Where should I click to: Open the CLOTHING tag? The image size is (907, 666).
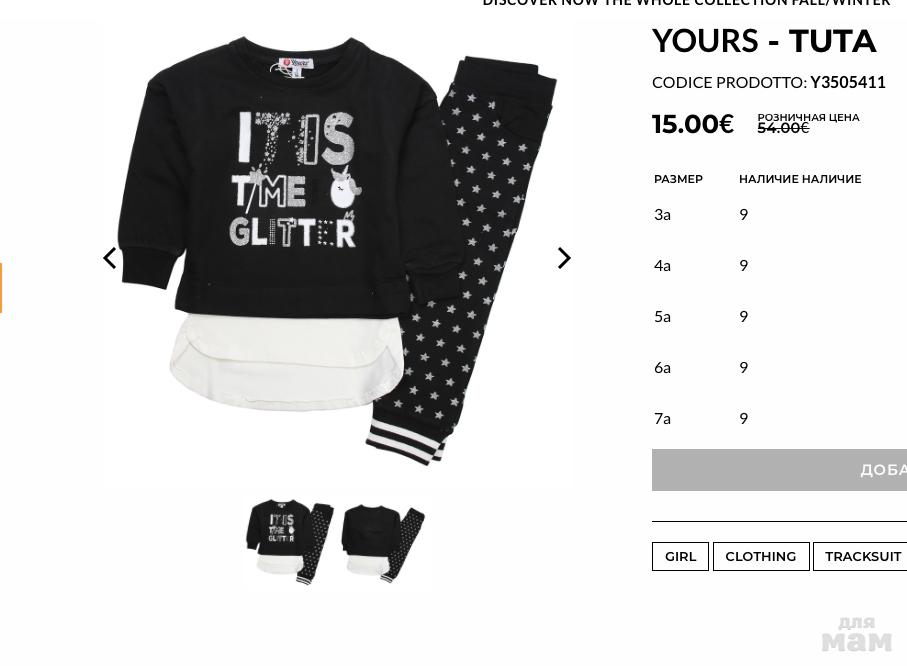[761, 557]
